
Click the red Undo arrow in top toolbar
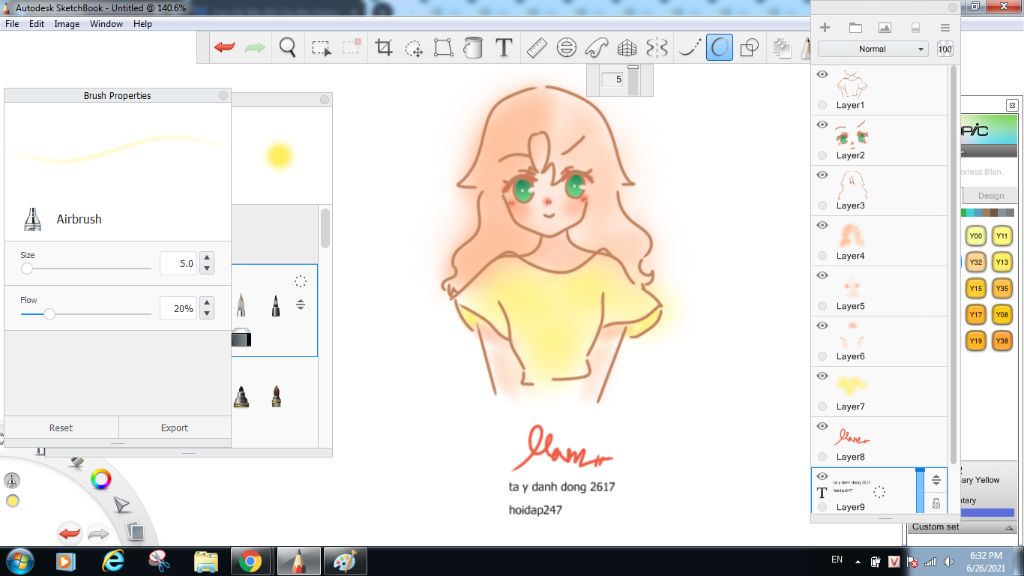click(225, 47)
